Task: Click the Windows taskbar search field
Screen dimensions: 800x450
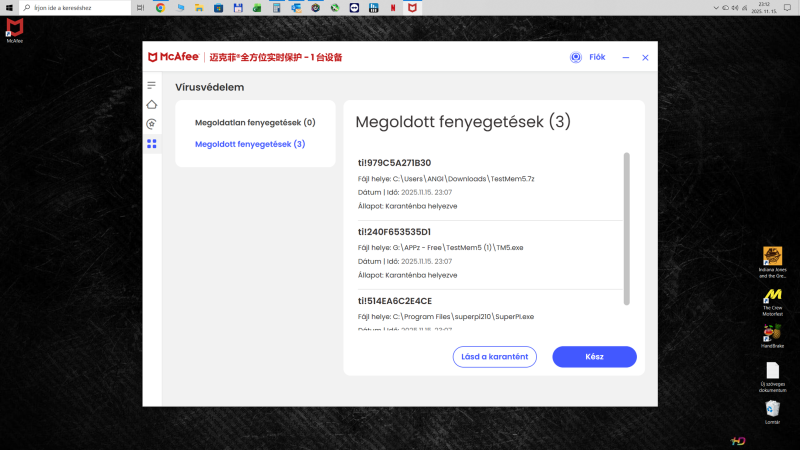Action: click(75, 8)
